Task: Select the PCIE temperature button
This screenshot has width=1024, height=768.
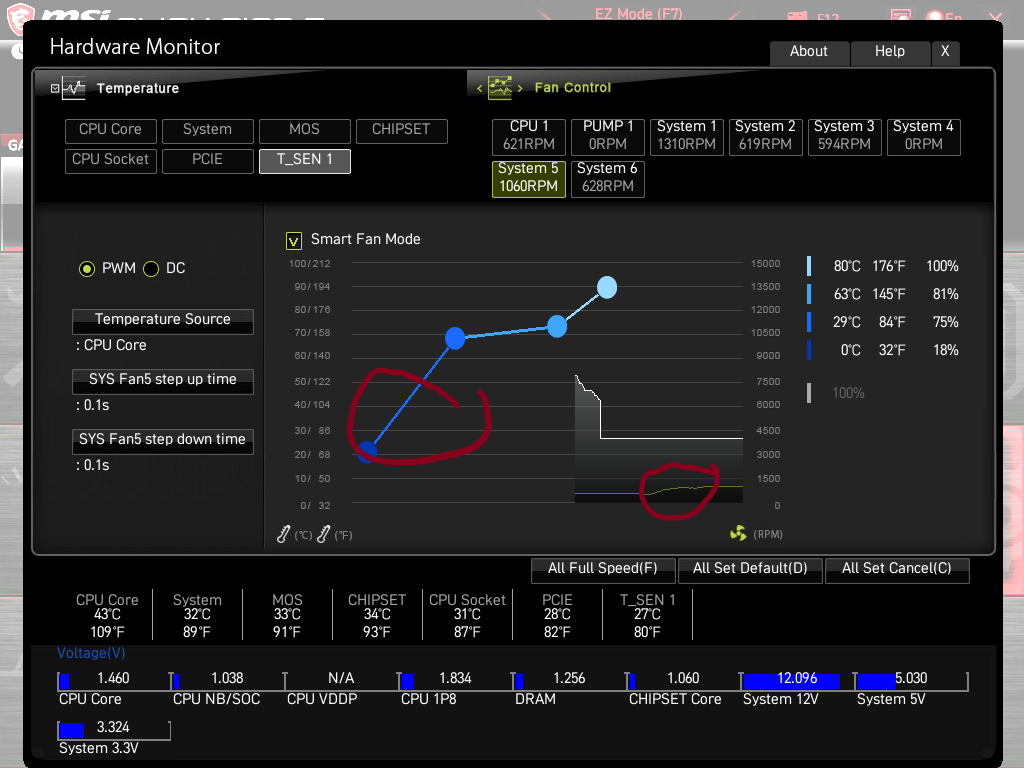Action: [x=208, y=161]
